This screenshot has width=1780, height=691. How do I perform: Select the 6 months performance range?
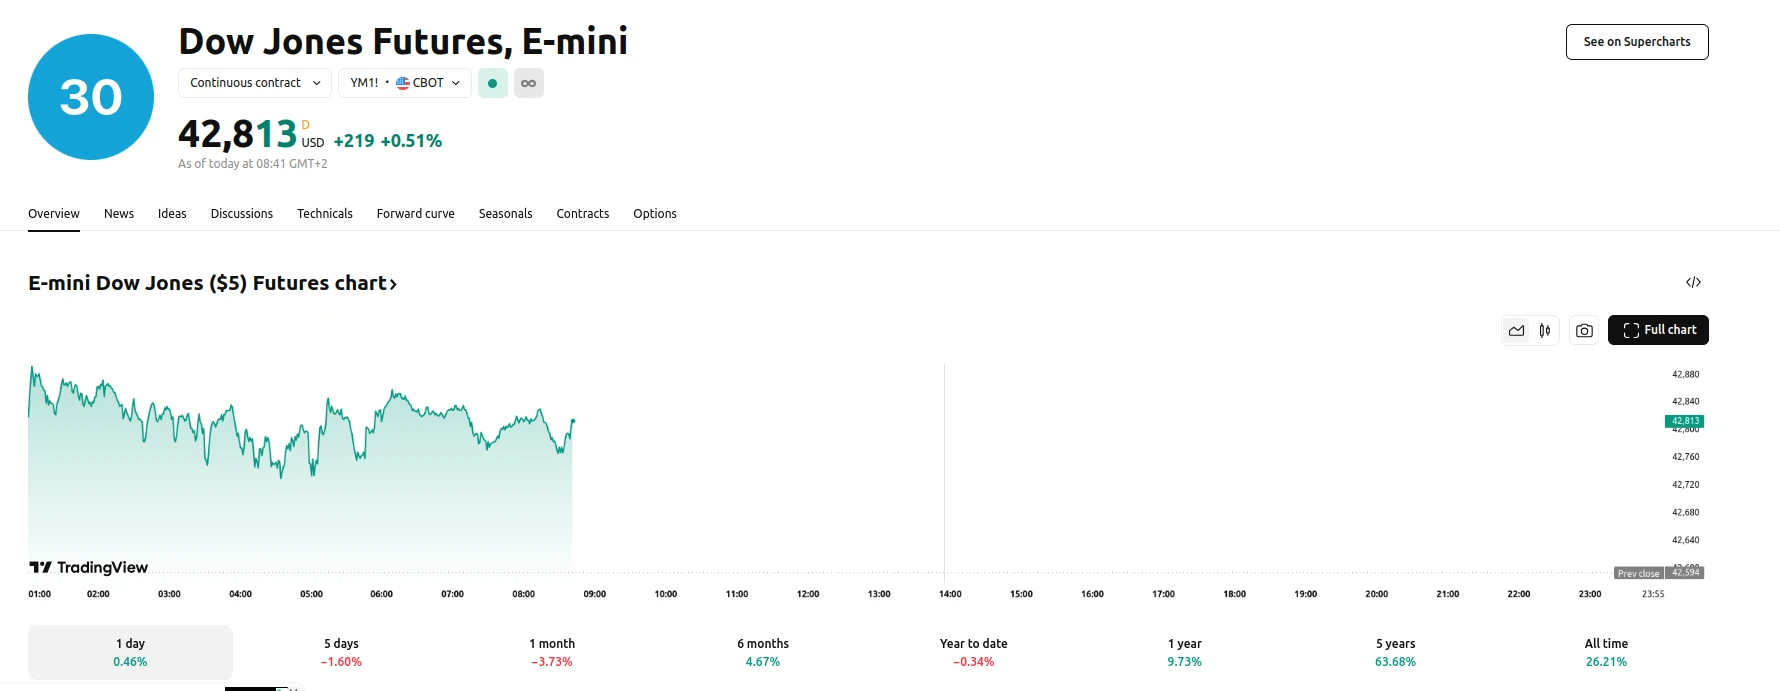pos(763,652)
